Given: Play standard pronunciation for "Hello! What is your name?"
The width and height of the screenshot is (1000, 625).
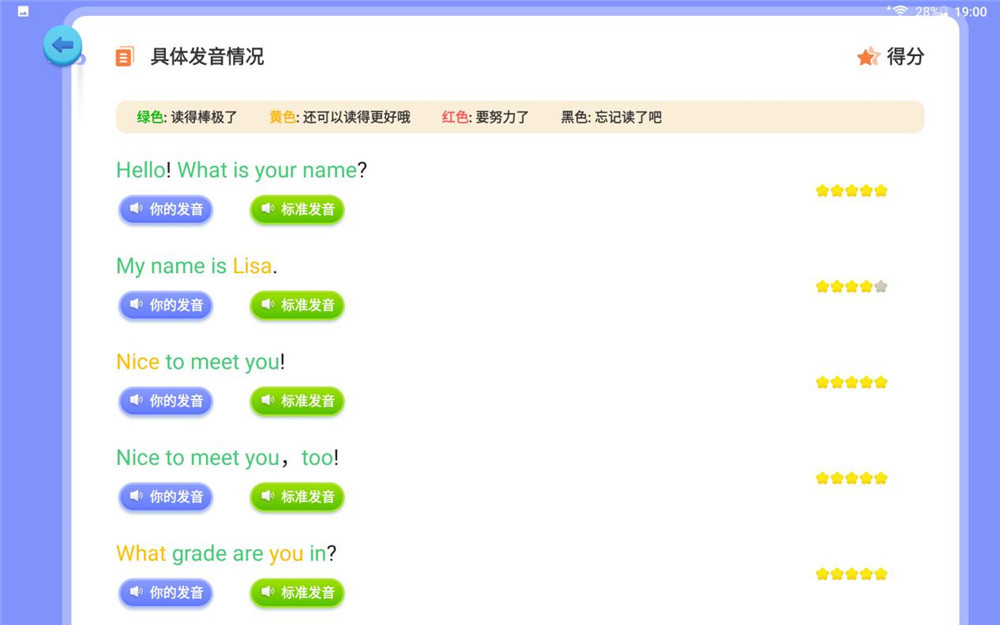Looking at the screenshot, I should pyautogui.click(x=297, y=210).
